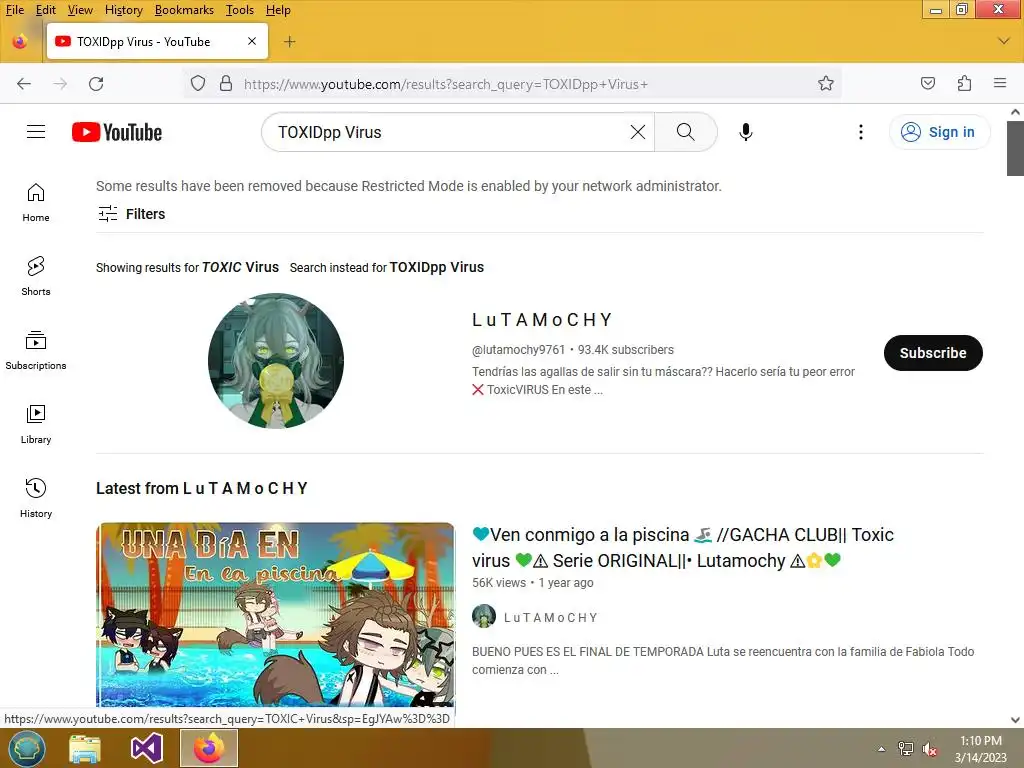Open History in the sidebar
The width and height of the screenshot is (1024, 768).
pyautogui.click(x=36, y=498)
